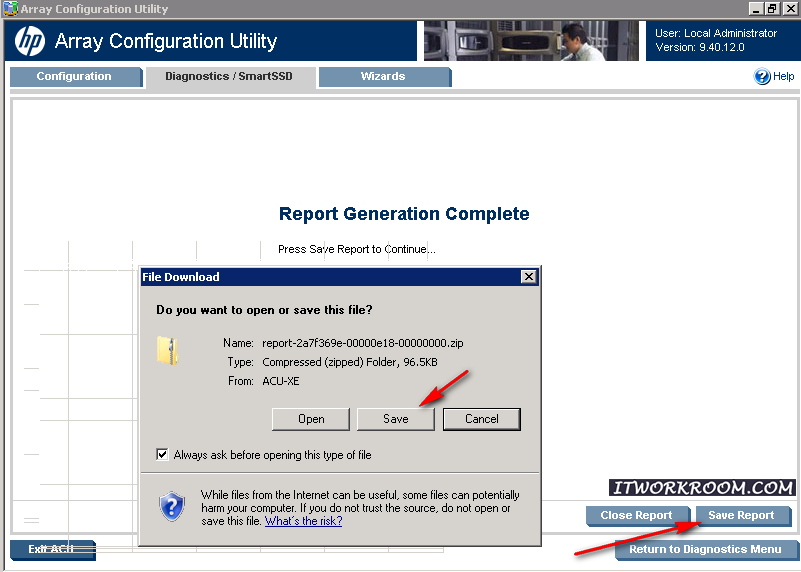Viewport: 801px width, 572px height.
Task: Minimize the Array Configuration Utility window
Action: [x=756, y=9]
